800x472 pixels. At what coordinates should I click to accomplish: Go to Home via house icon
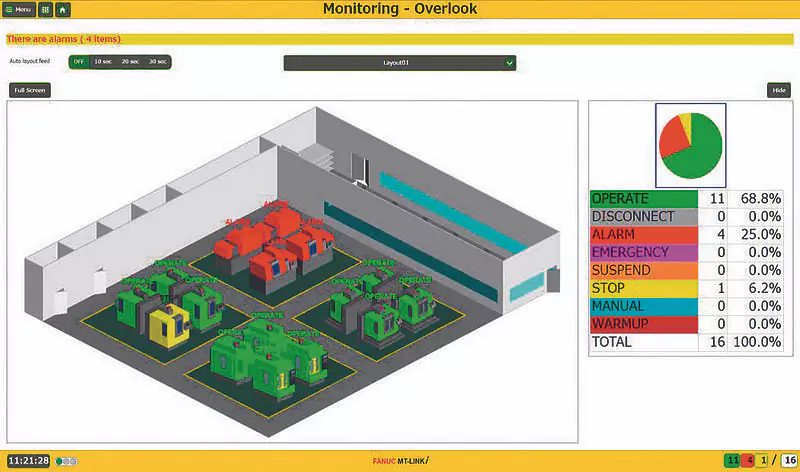(x=63, y=9)
